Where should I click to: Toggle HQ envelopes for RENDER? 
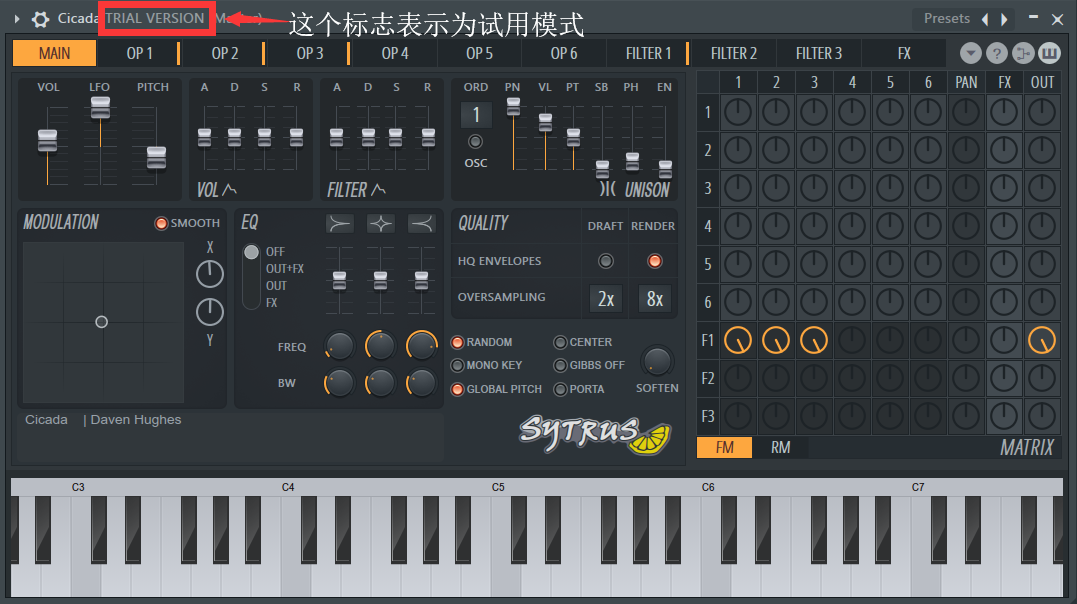tap(655, 261)
